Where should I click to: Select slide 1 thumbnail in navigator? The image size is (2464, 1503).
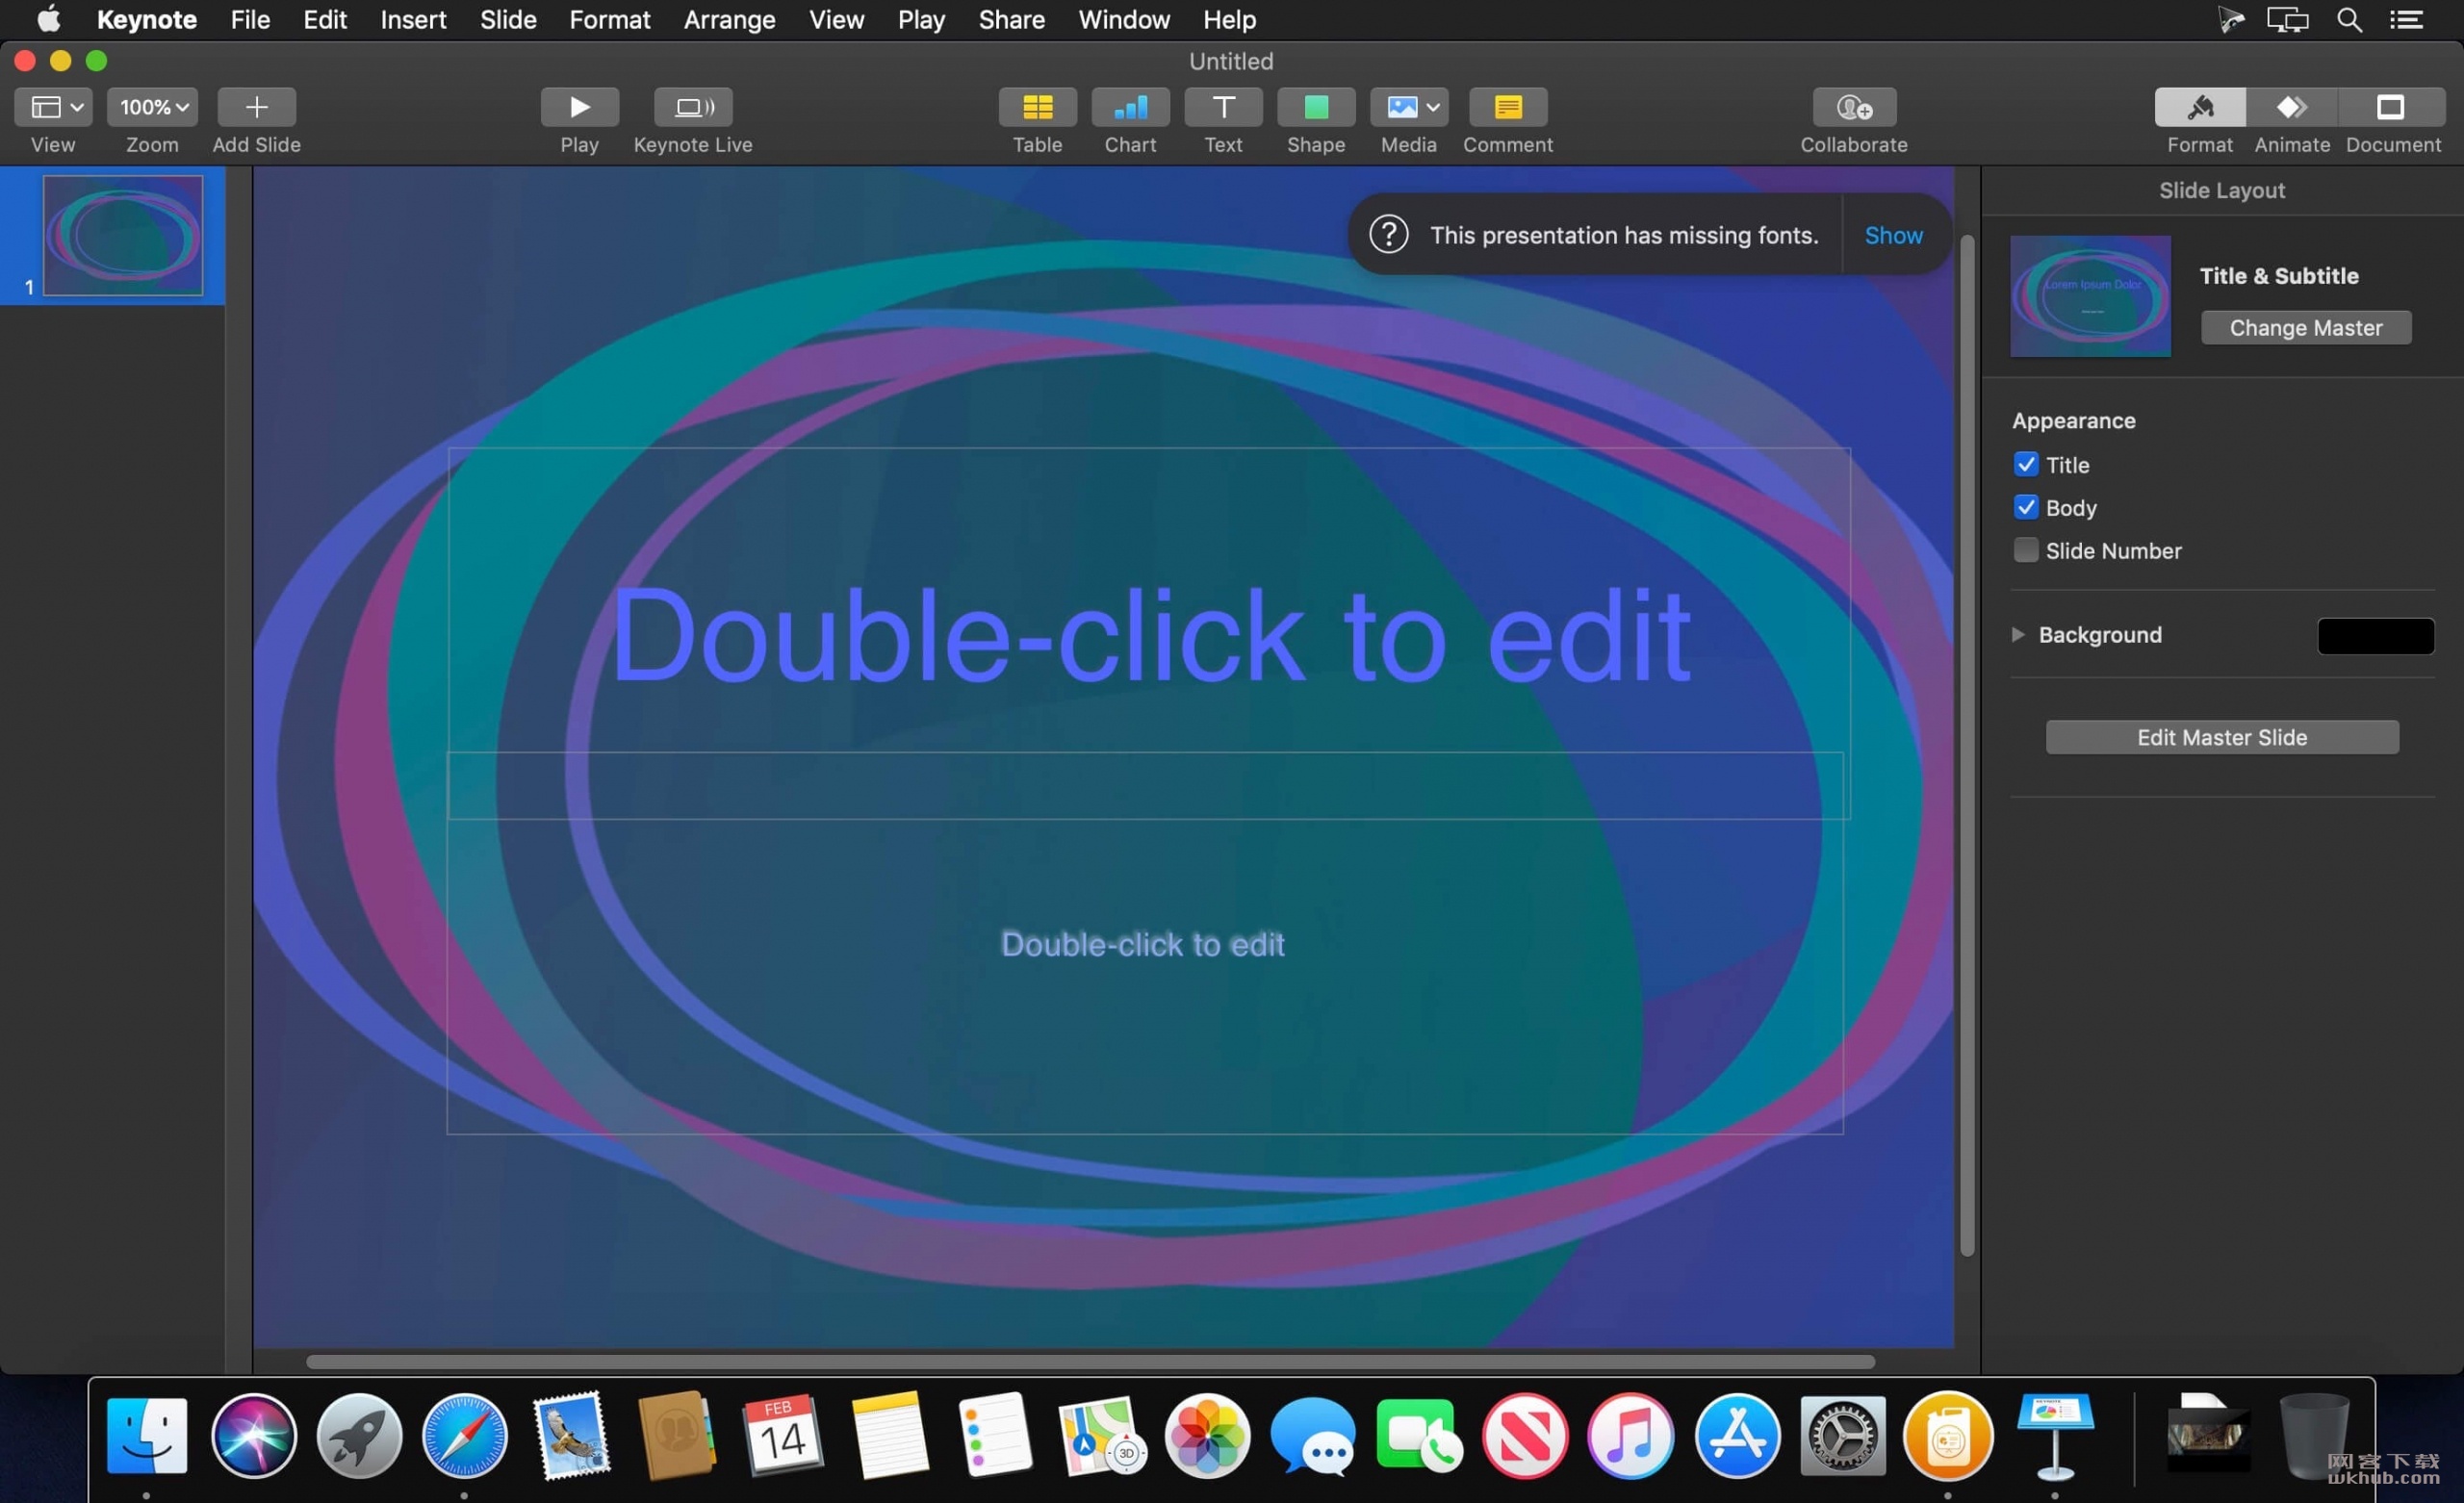(x=123, y=235)
